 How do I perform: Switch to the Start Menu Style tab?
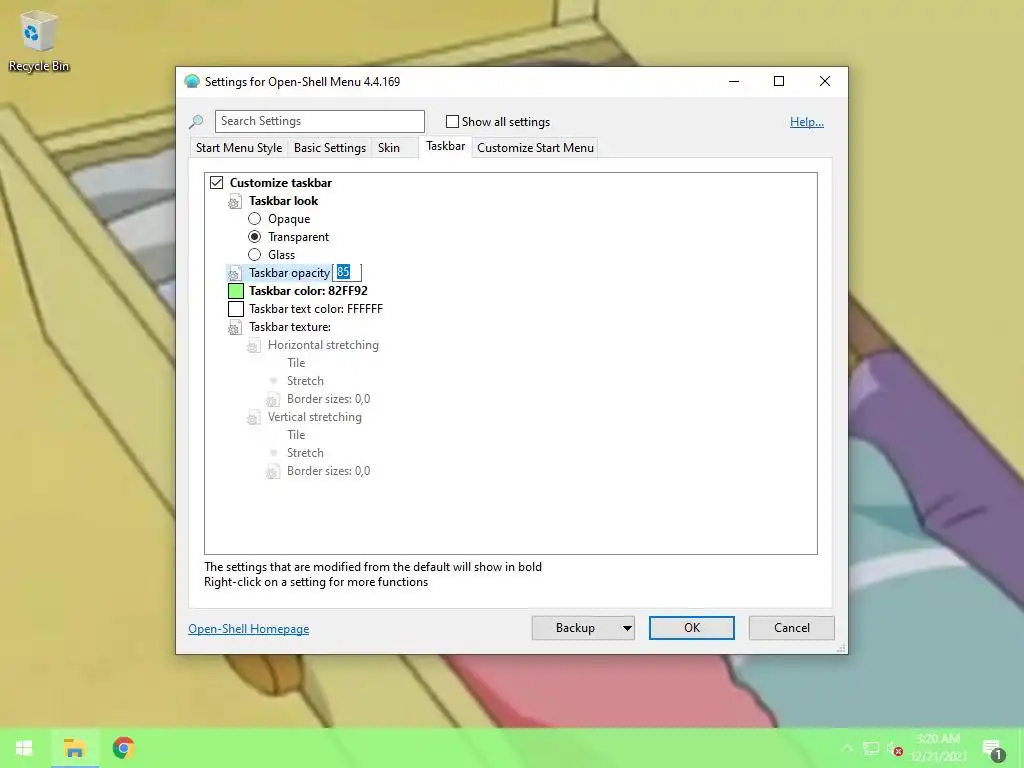[239, 148]
